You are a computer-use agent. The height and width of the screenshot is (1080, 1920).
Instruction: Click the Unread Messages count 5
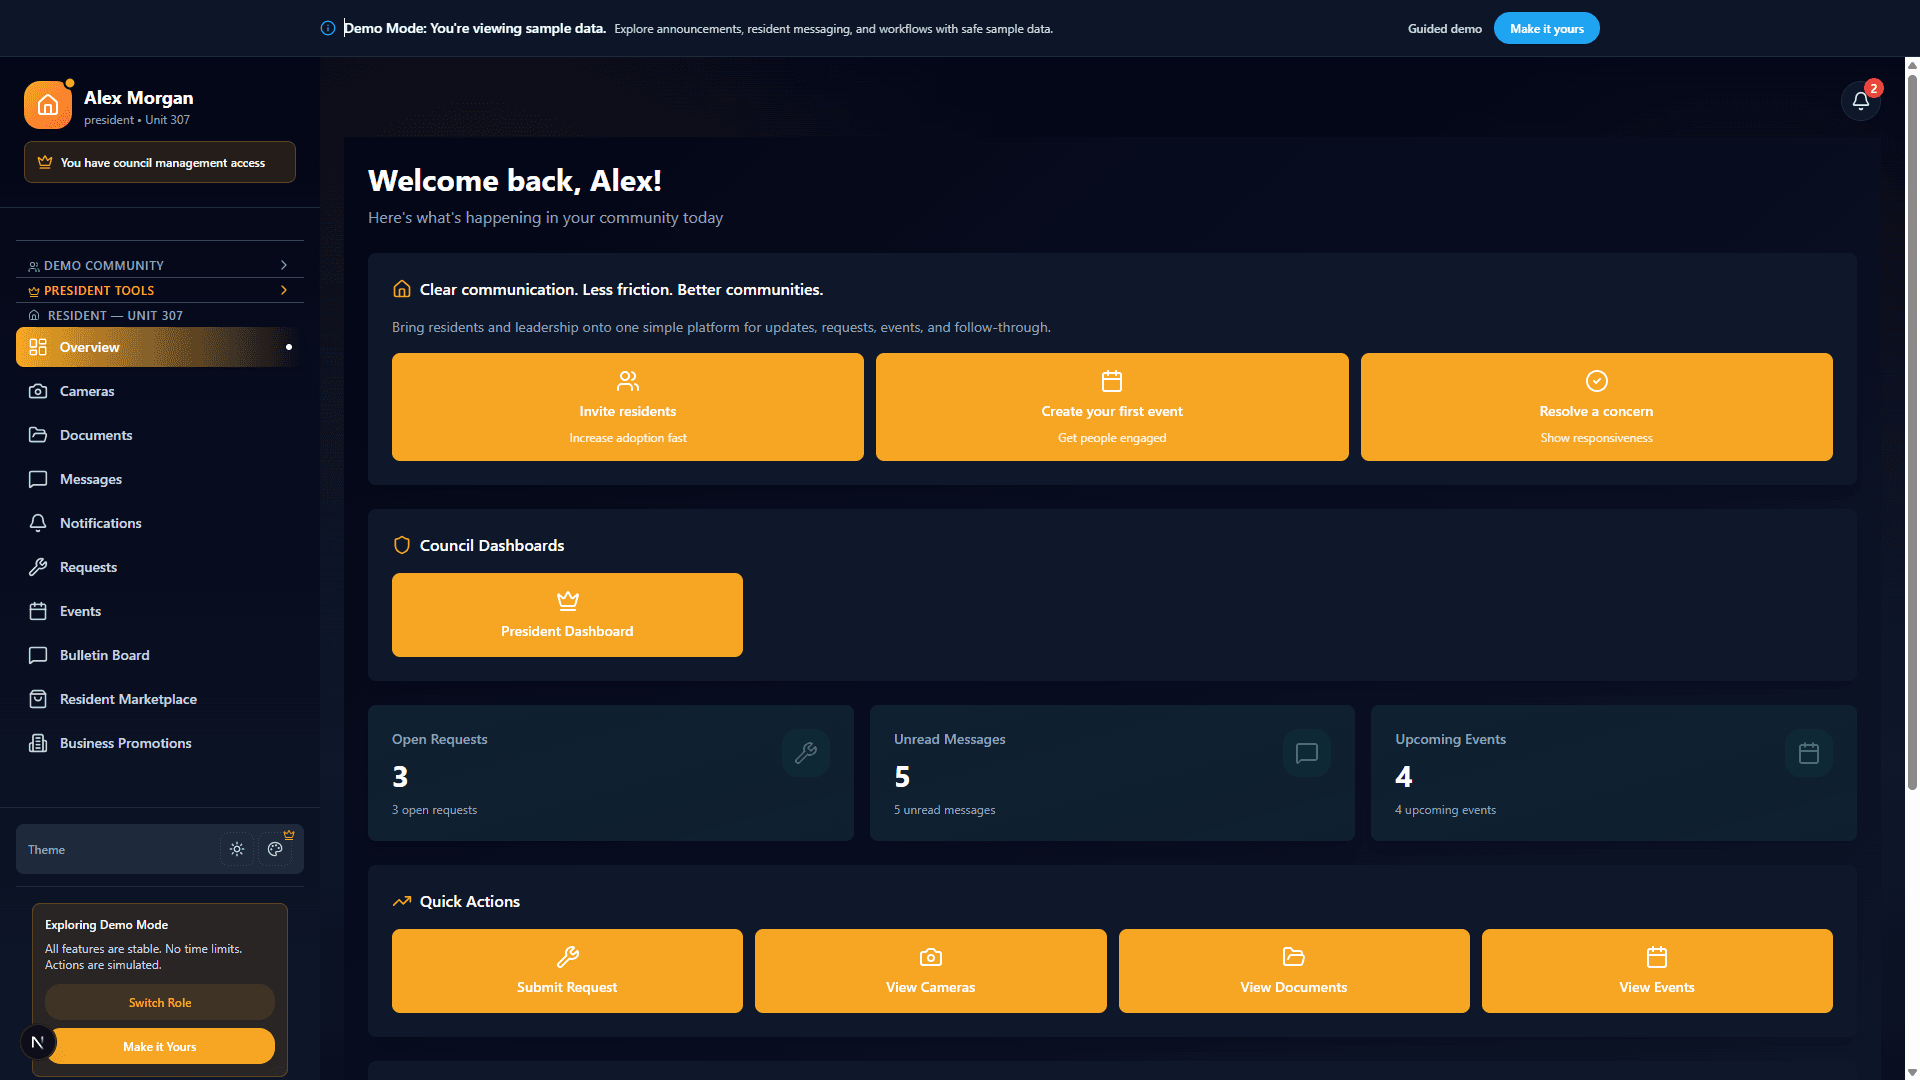click(902, 777)
